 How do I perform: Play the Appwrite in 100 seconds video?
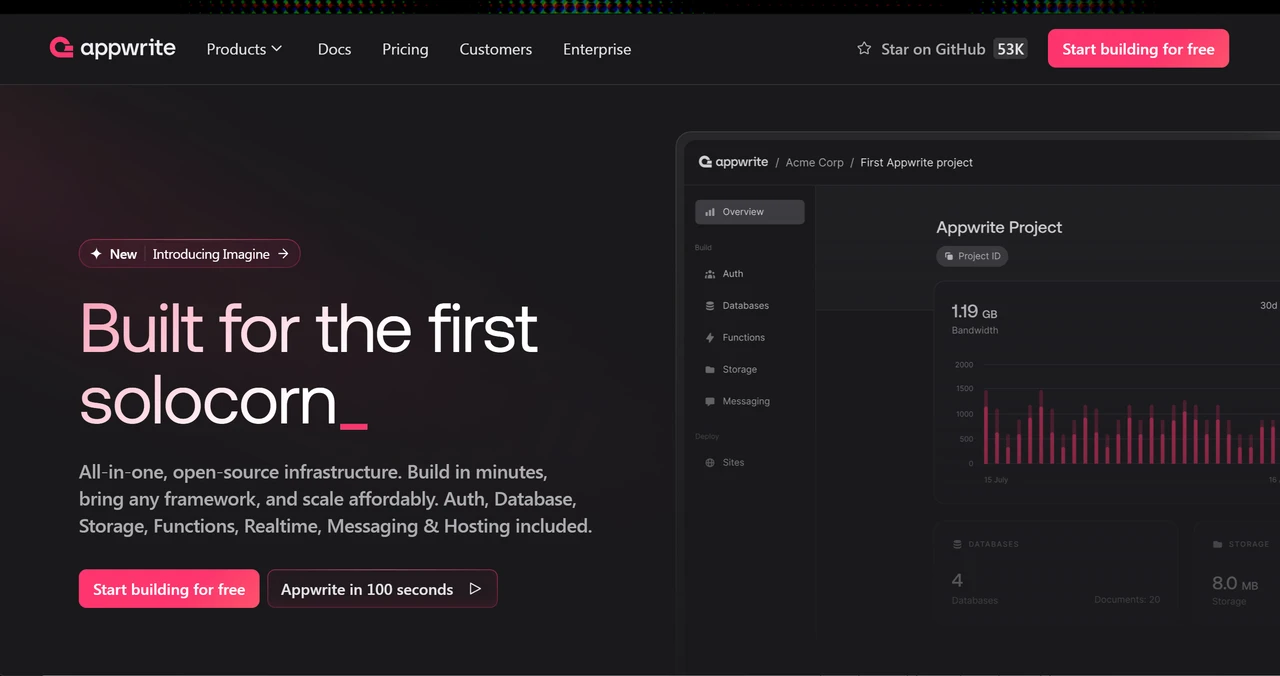click(x=382, y=589)
